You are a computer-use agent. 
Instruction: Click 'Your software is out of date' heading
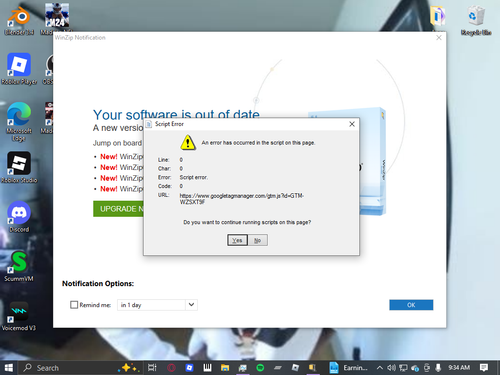pos(176,114)
